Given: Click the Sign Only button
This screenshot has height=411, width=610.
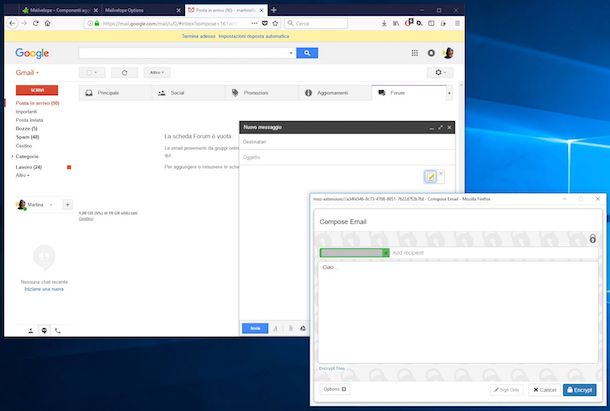Looking at the screenshot, I should click(507, 390).
